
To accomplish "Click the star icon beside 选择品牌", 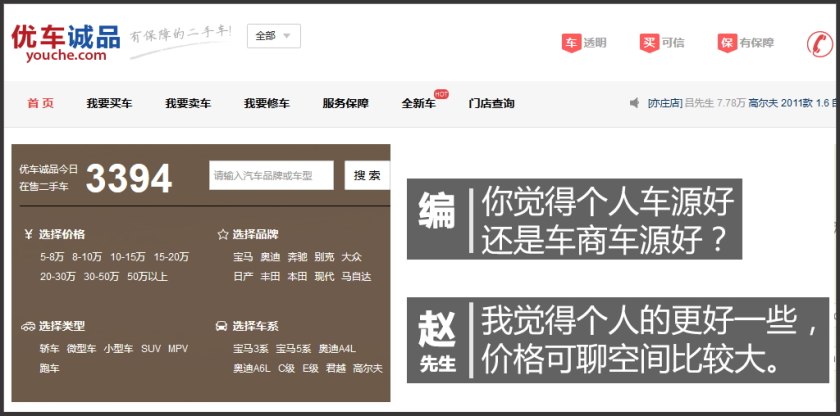I will [x=222, y=235].
